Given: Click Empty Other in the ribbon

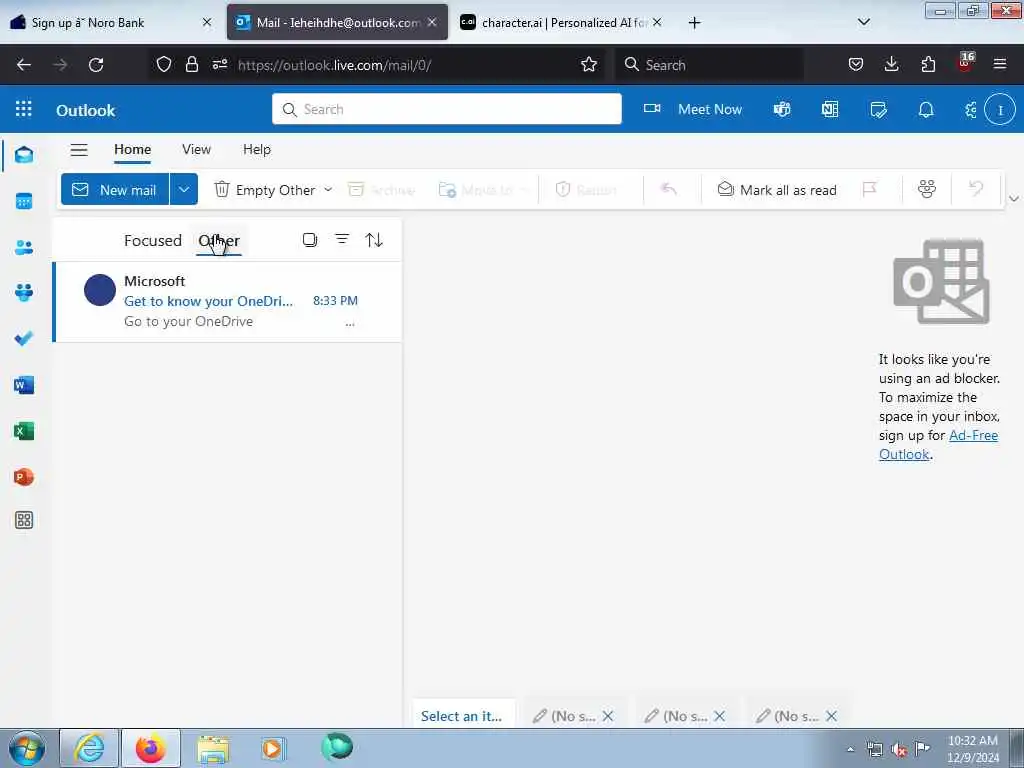Looking at the screenshot, I should coord(264,189).
